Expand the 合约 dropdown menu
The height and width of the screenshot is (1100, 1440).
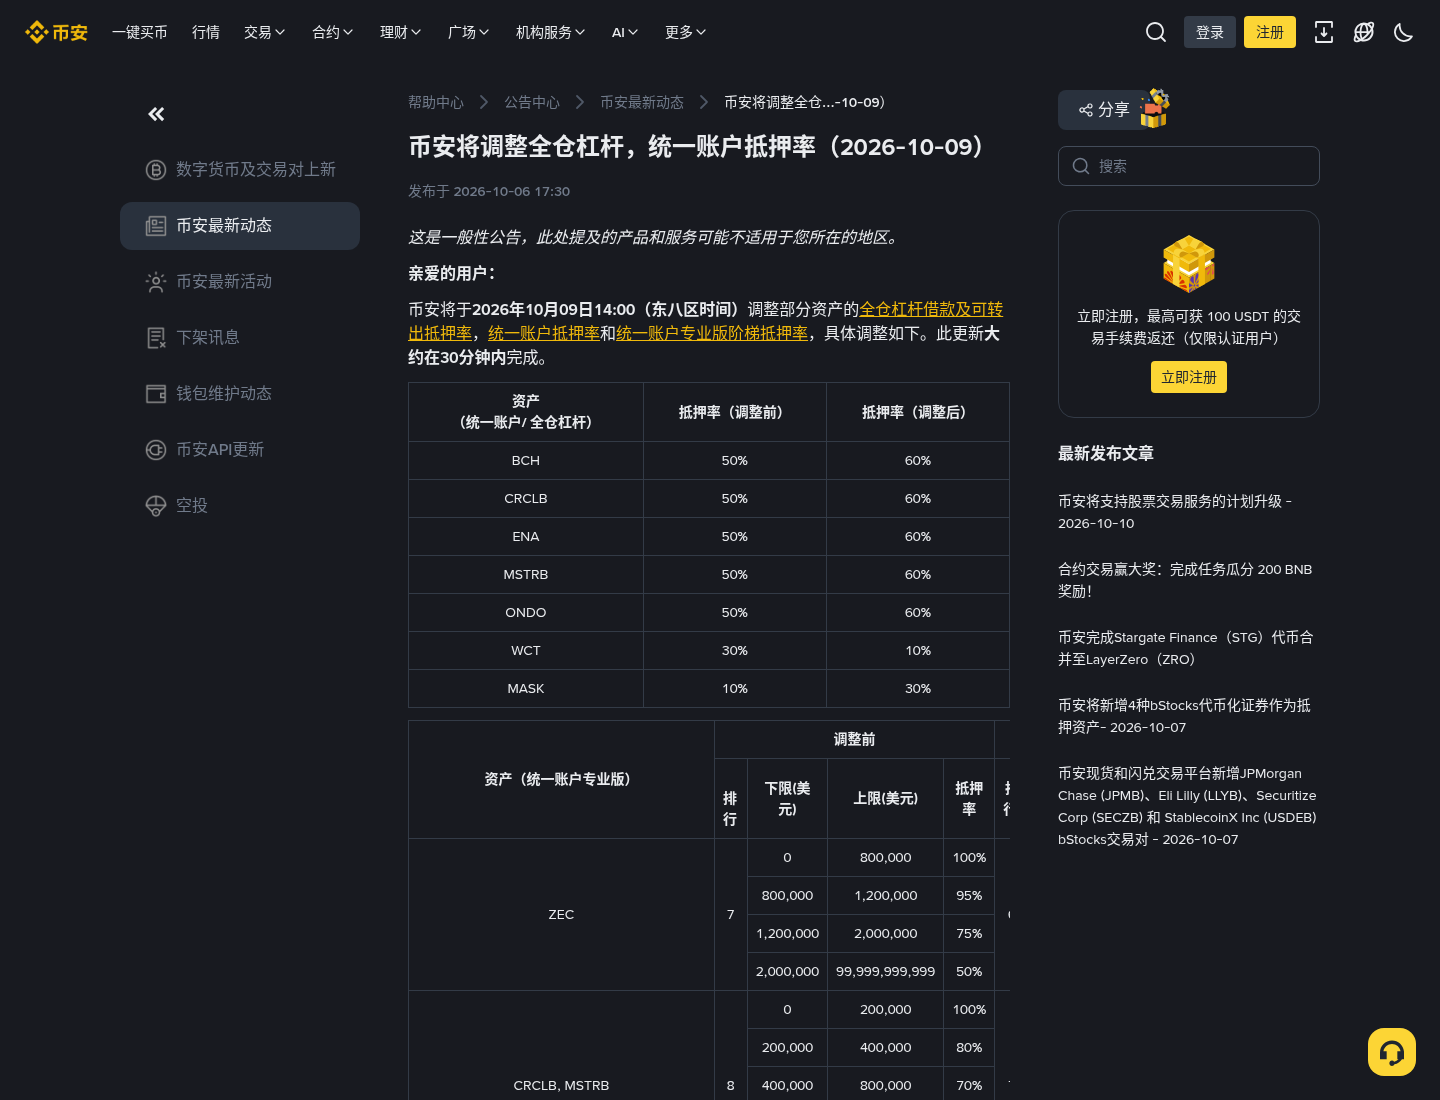point(333,32)
